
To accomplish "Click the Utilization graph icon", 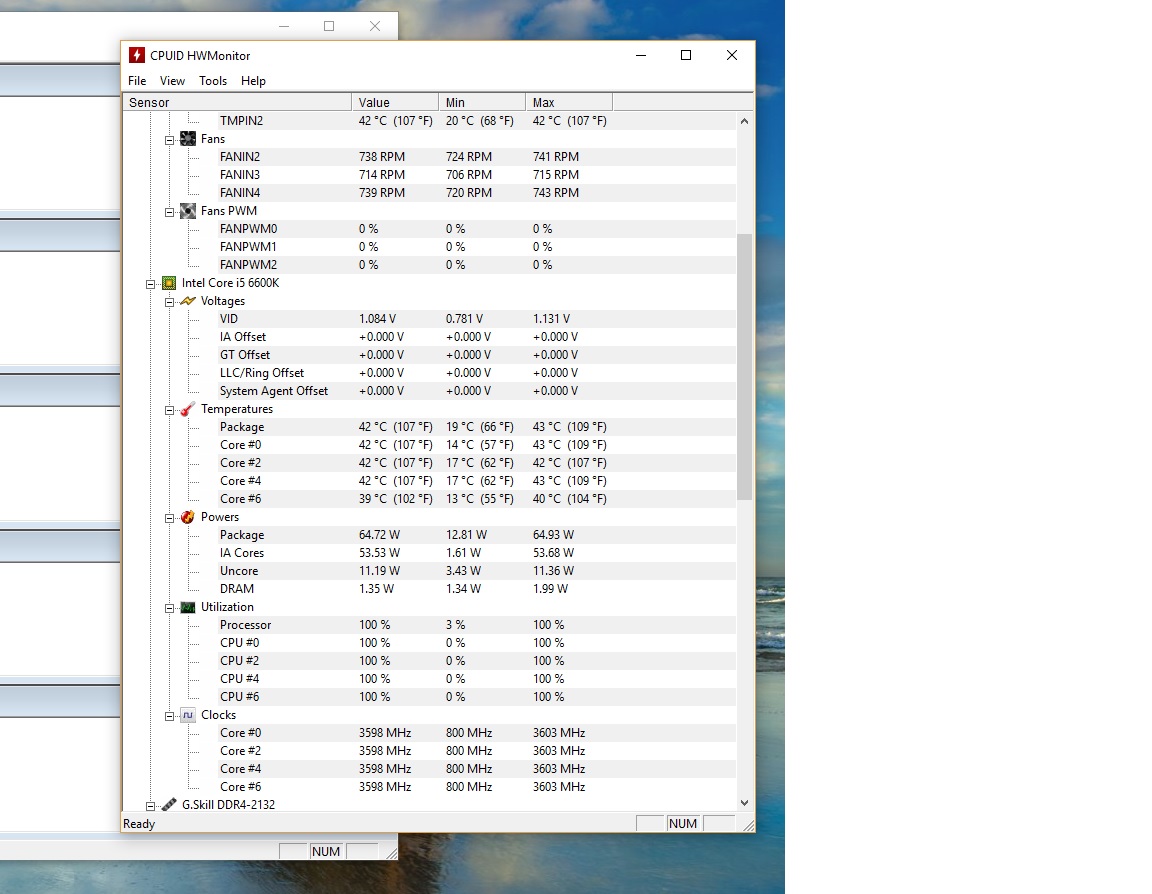I will tap(187, 607).
